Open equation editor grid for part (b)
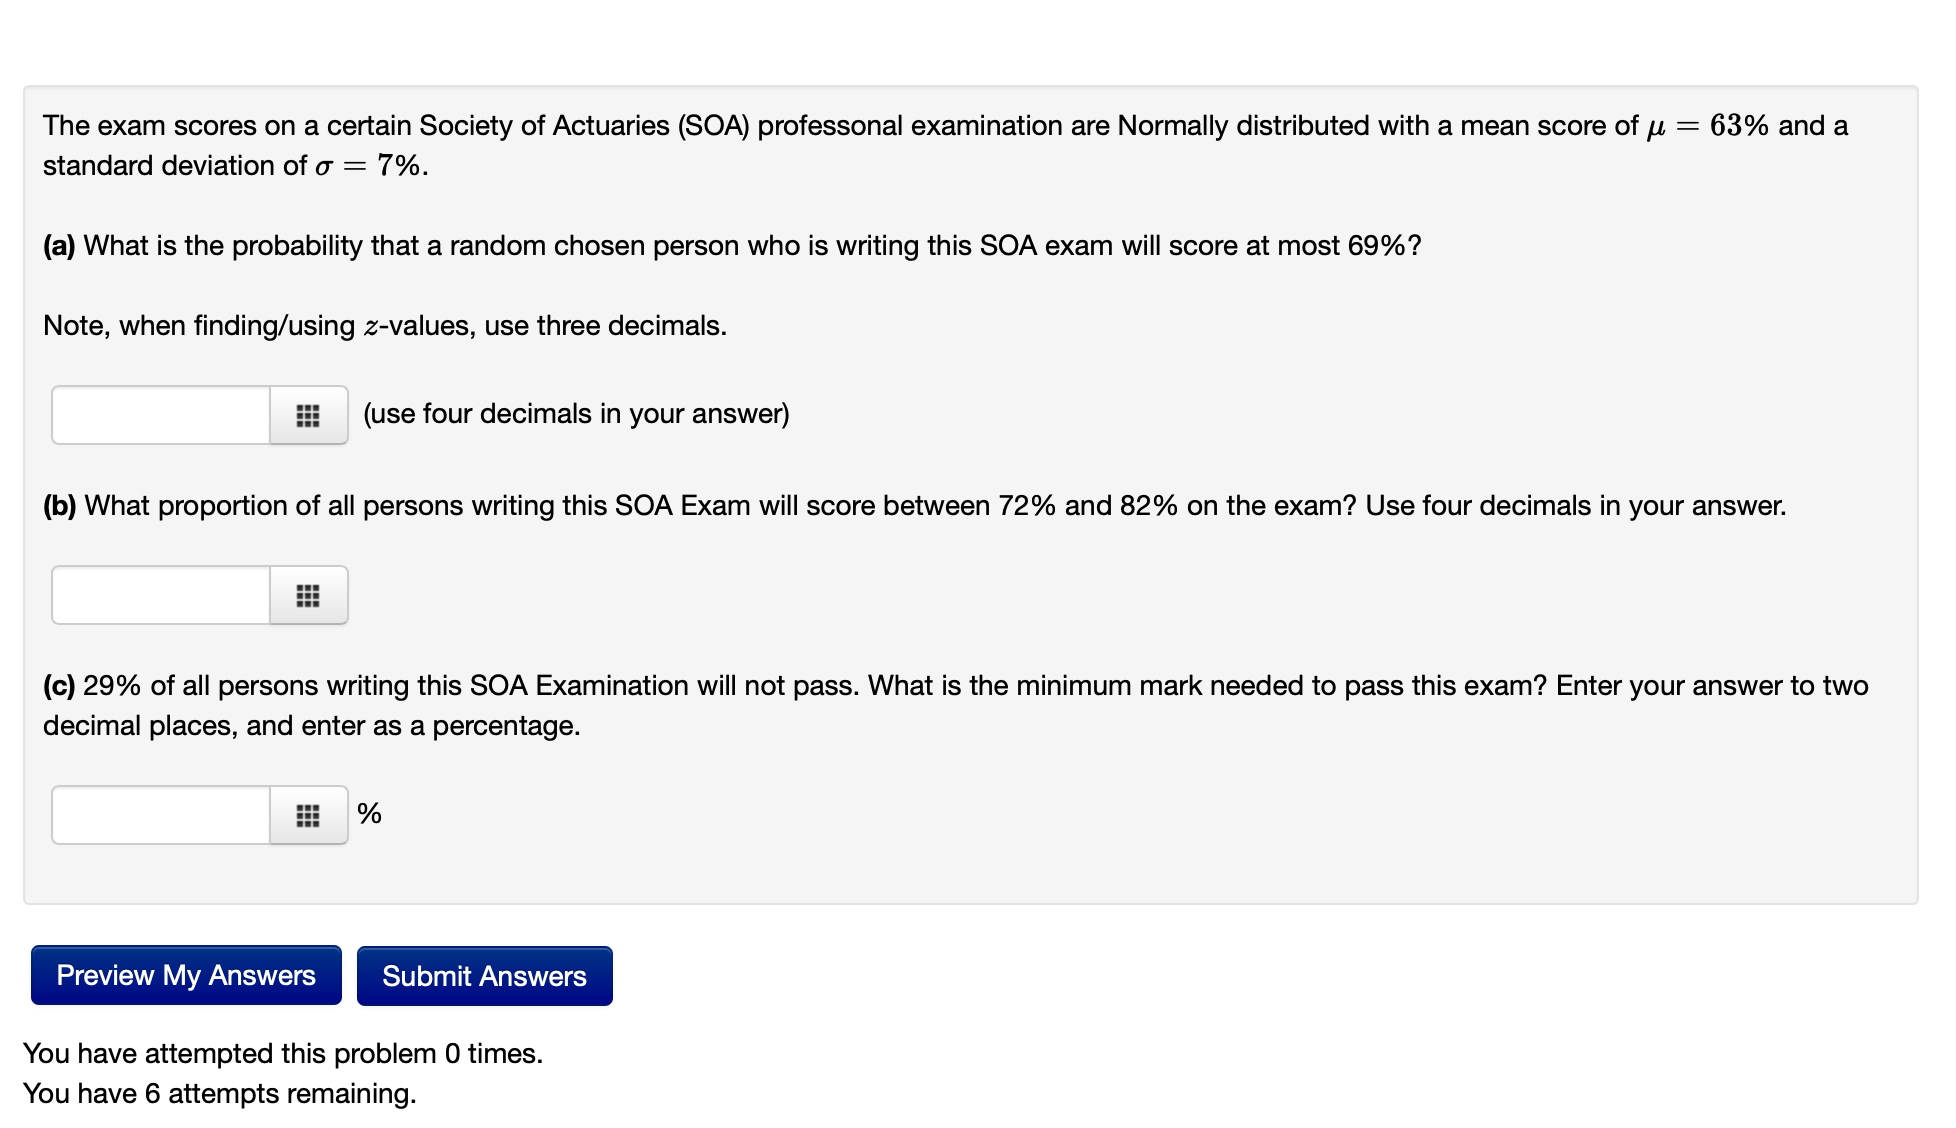Viewport: 1956px width, 1128px height. [308, 595]
